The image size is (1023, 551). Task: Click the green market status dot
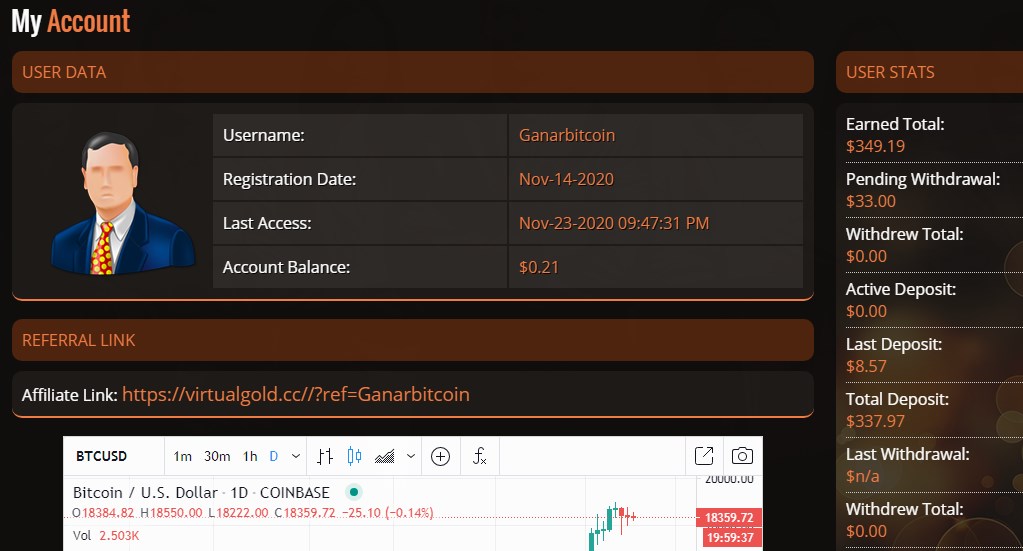354,492
